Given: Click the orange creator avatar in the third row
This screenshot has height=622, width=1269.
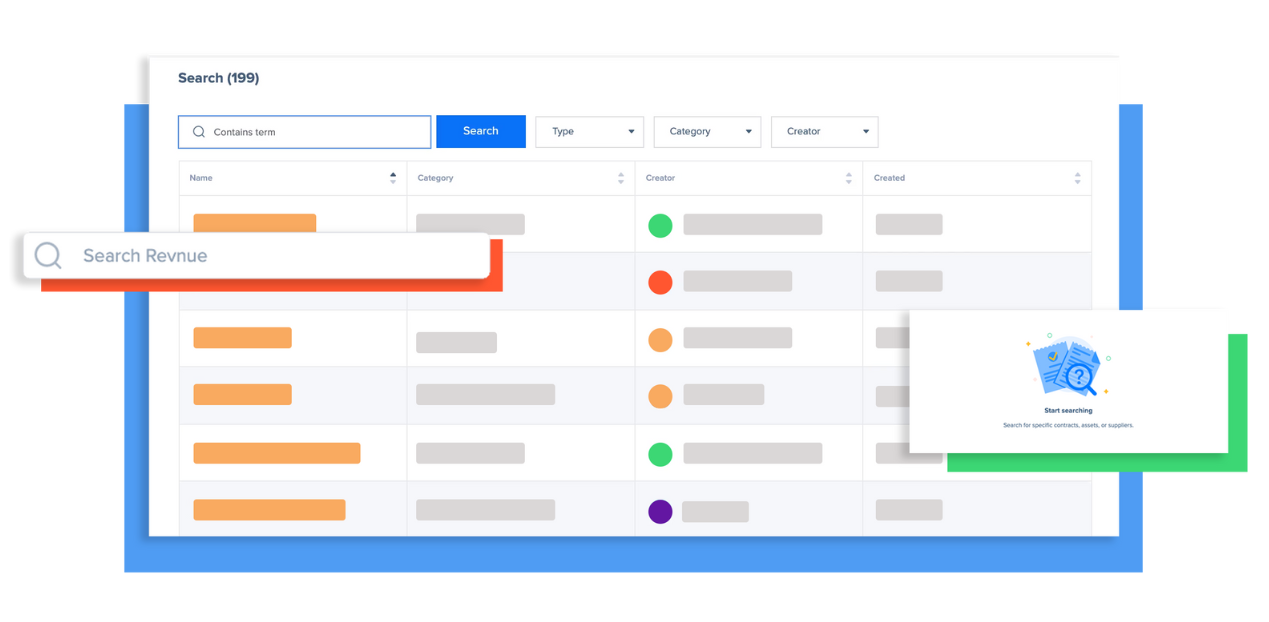Looking at the screenshot, I should (x=660, y=340).
